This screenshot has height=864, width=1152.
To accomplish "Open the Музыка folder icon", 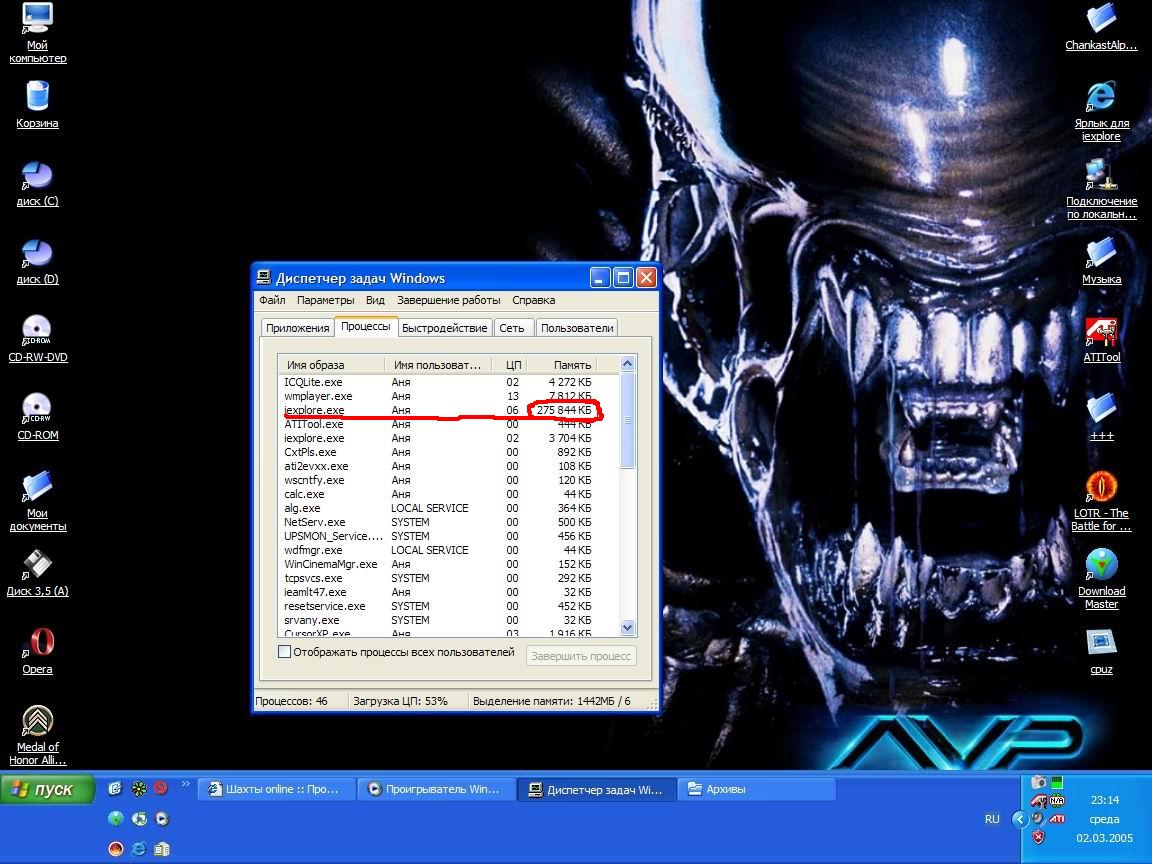I will pyautogui.click(x=1101, y=262).
